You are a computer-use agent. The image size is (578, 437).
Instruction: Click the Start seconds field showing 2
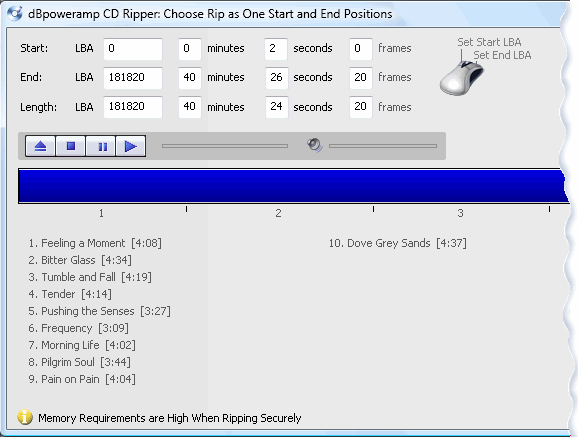click(276, 49)
